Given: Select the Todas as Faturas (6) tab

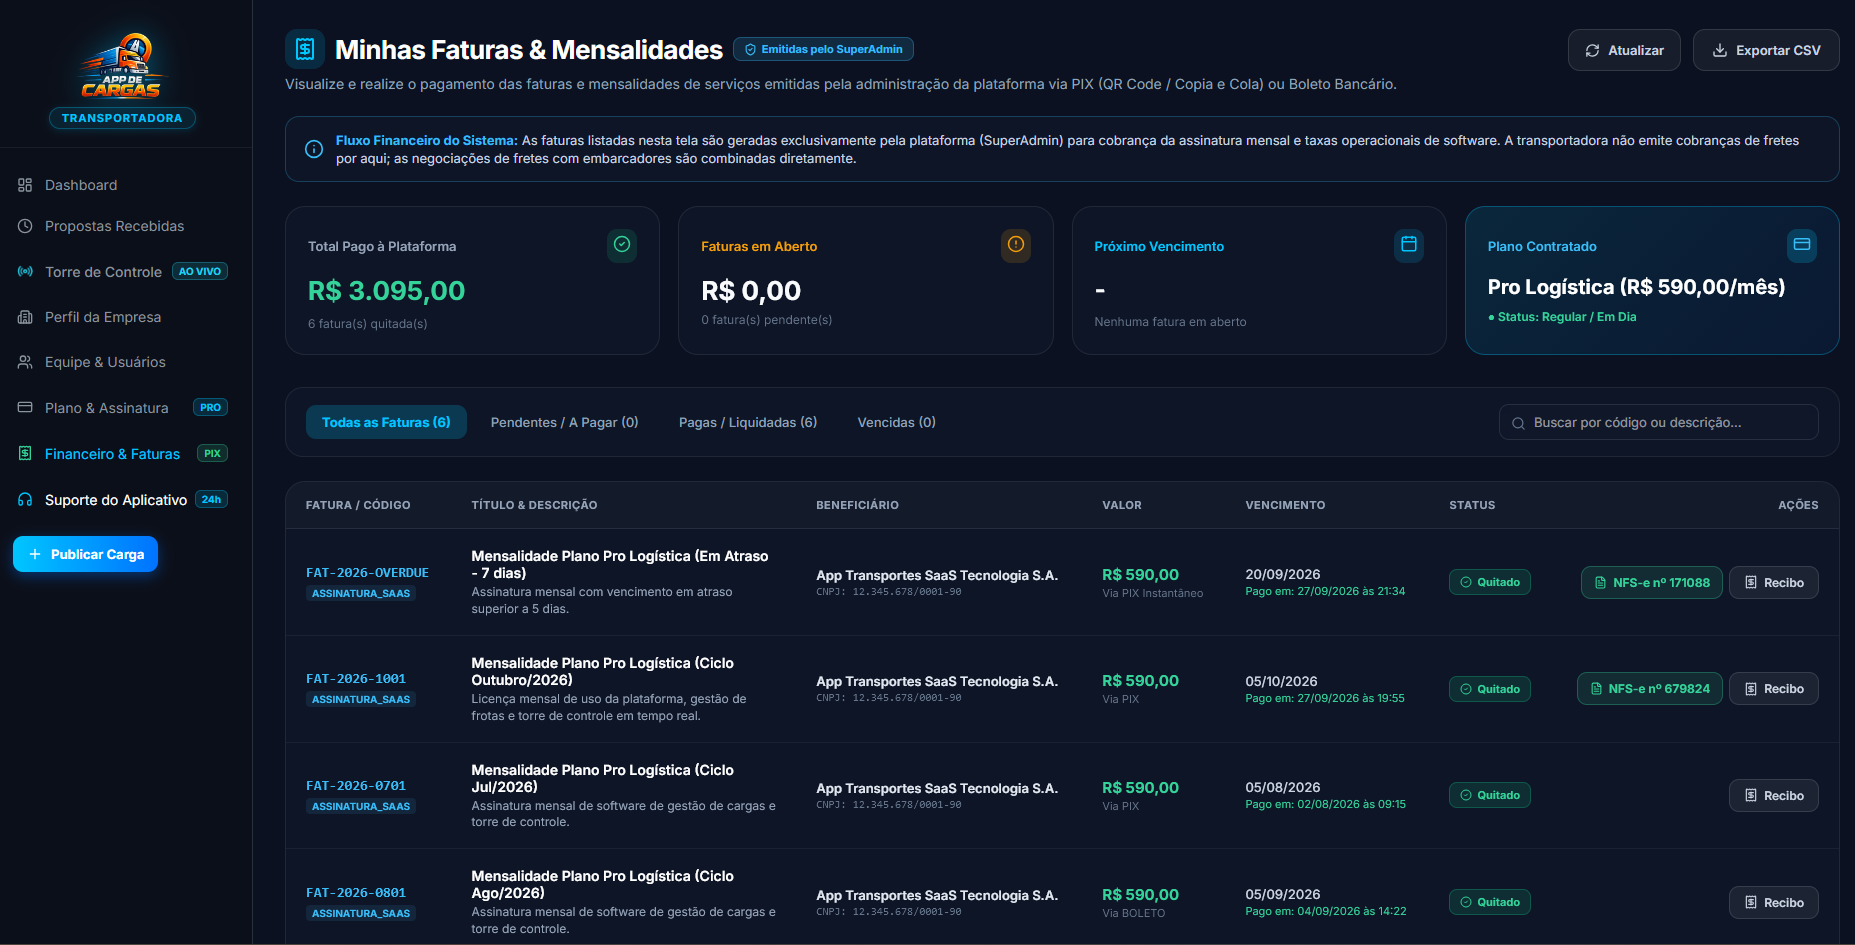Looking at the screenshot, I should (386, 422).
